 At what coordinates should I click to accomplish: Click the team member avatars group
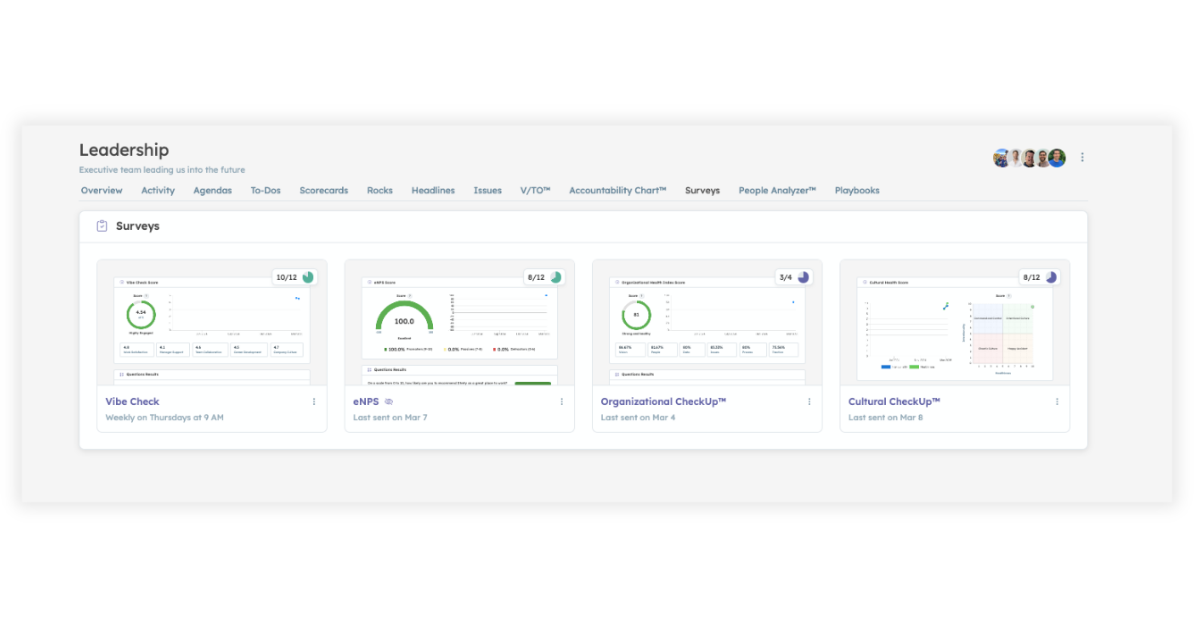(1029, 158)
